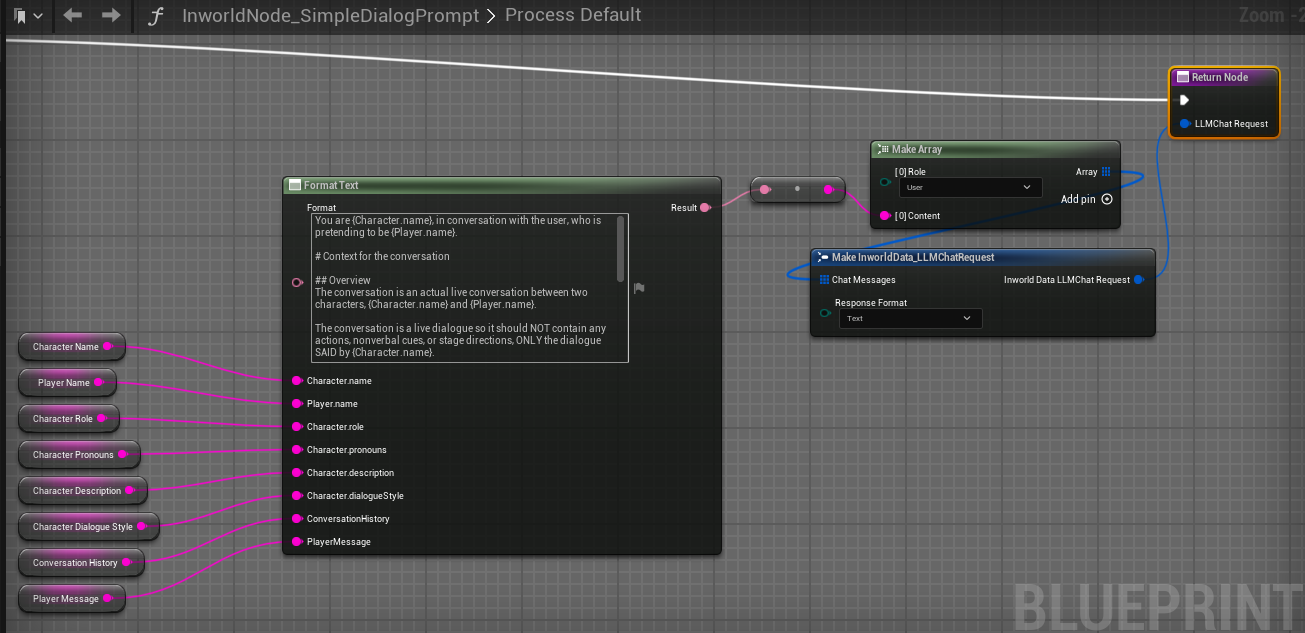Click the flag icon beside Format text box
Screen dimensions: 1305x633
639,288
